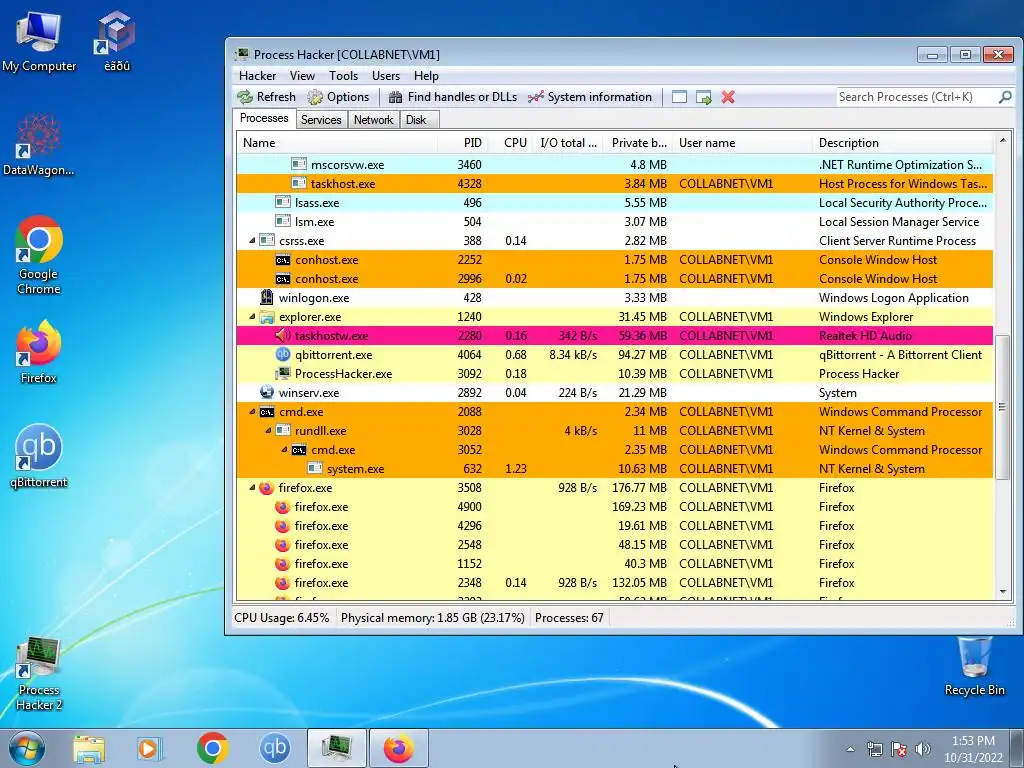Viewport: 1024px width, 768px height.
Task: Select the system.exe process icon
Action: point(315,468)
